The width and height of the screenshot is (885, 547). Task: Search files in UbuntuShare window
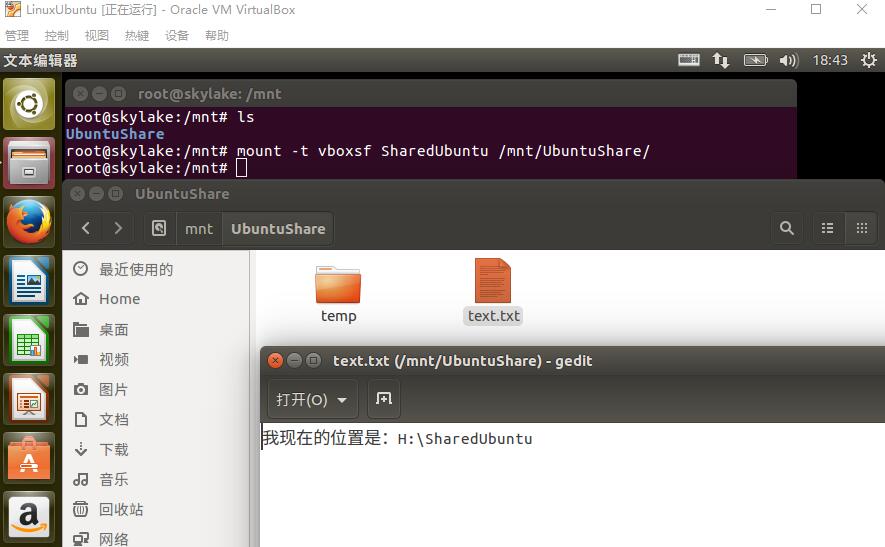click(787, 228)
